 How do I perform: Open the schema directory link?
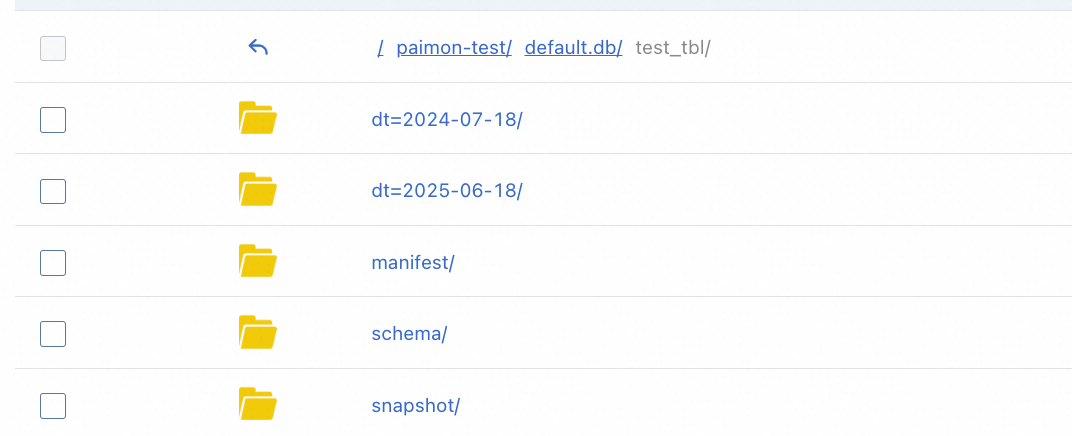[x=409, y=333]
